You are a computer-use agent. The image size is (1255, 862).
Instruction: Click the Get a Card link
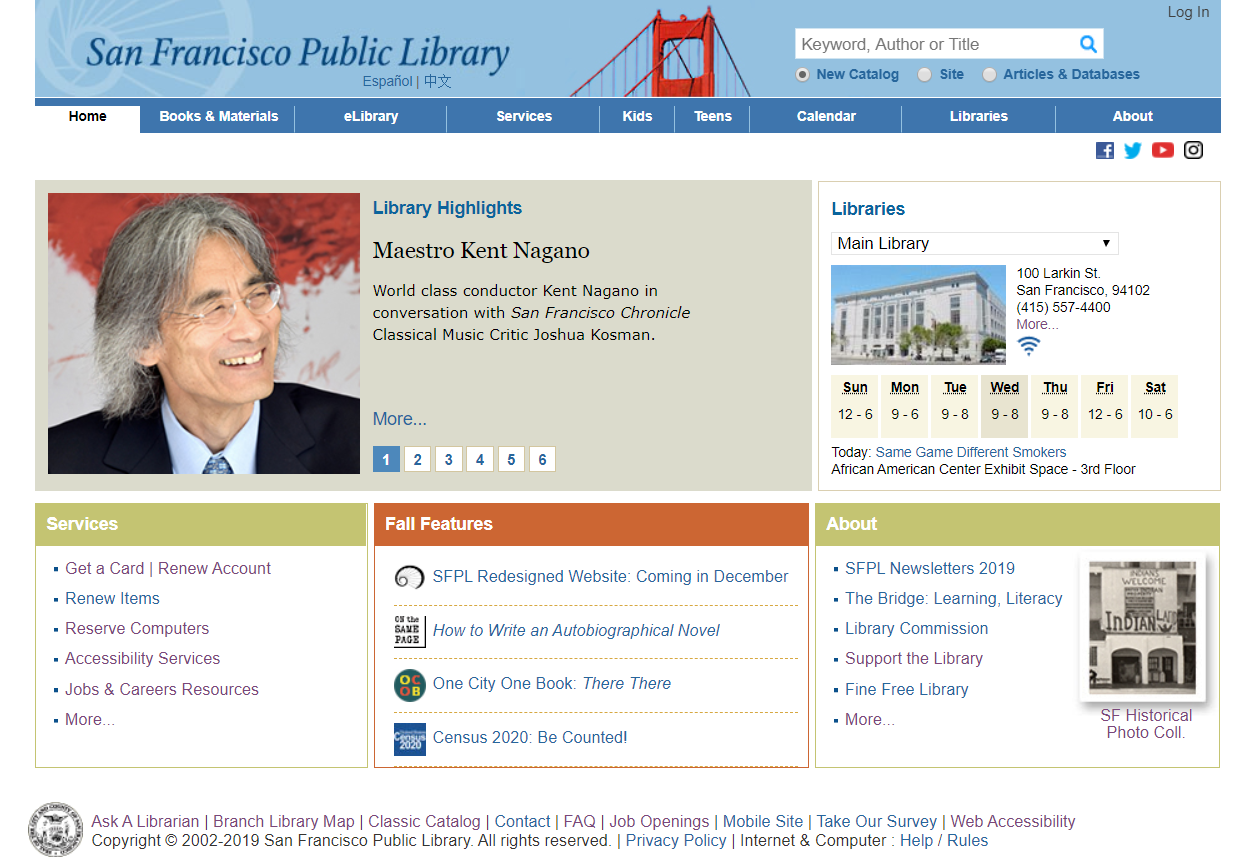pos(105,568)
